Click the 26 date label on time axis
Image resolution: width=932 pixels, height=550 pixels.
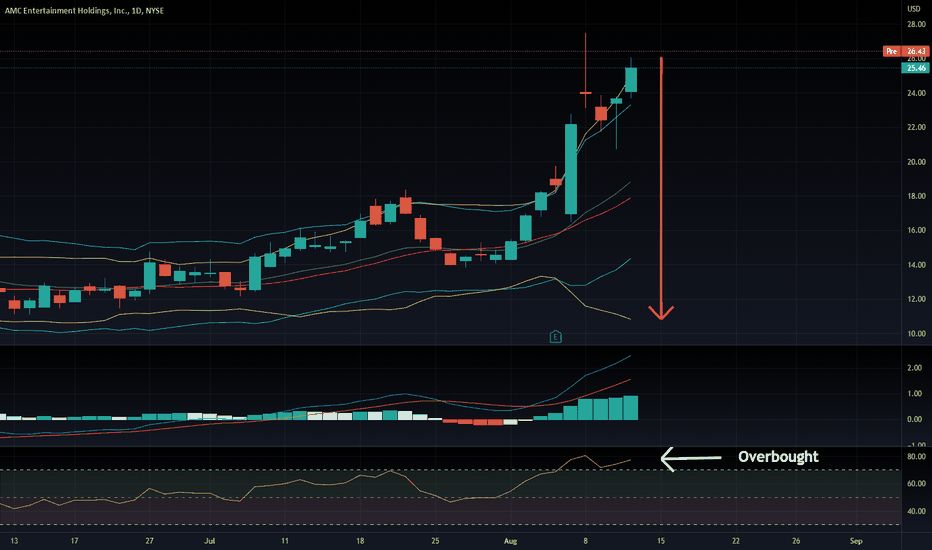click(796, 541)
